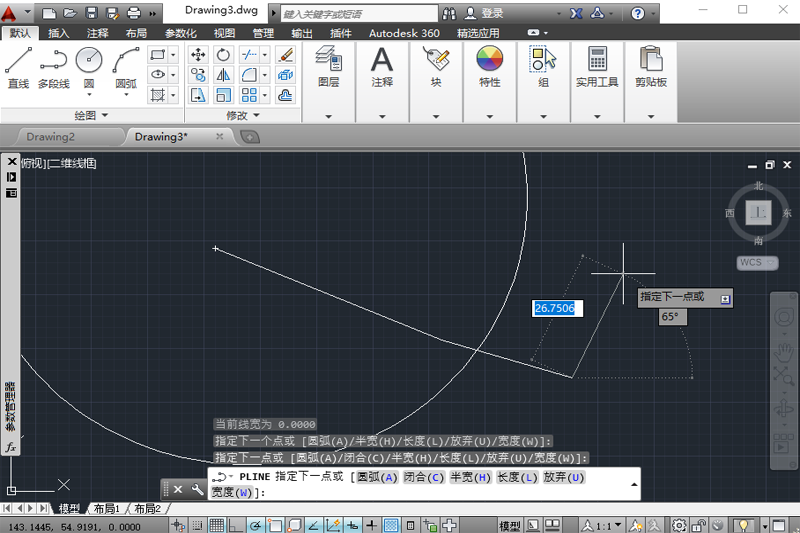
Task: Select the Line (直线) draw tool
Action: 18,68
